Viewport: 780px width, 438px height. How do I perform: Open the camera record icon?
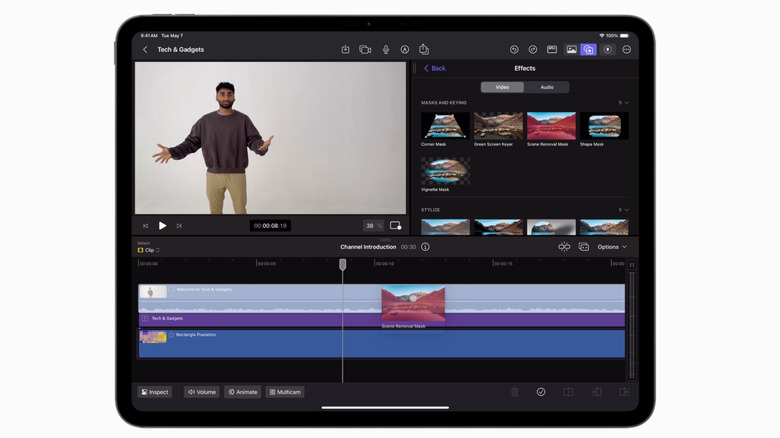(365, 49)
